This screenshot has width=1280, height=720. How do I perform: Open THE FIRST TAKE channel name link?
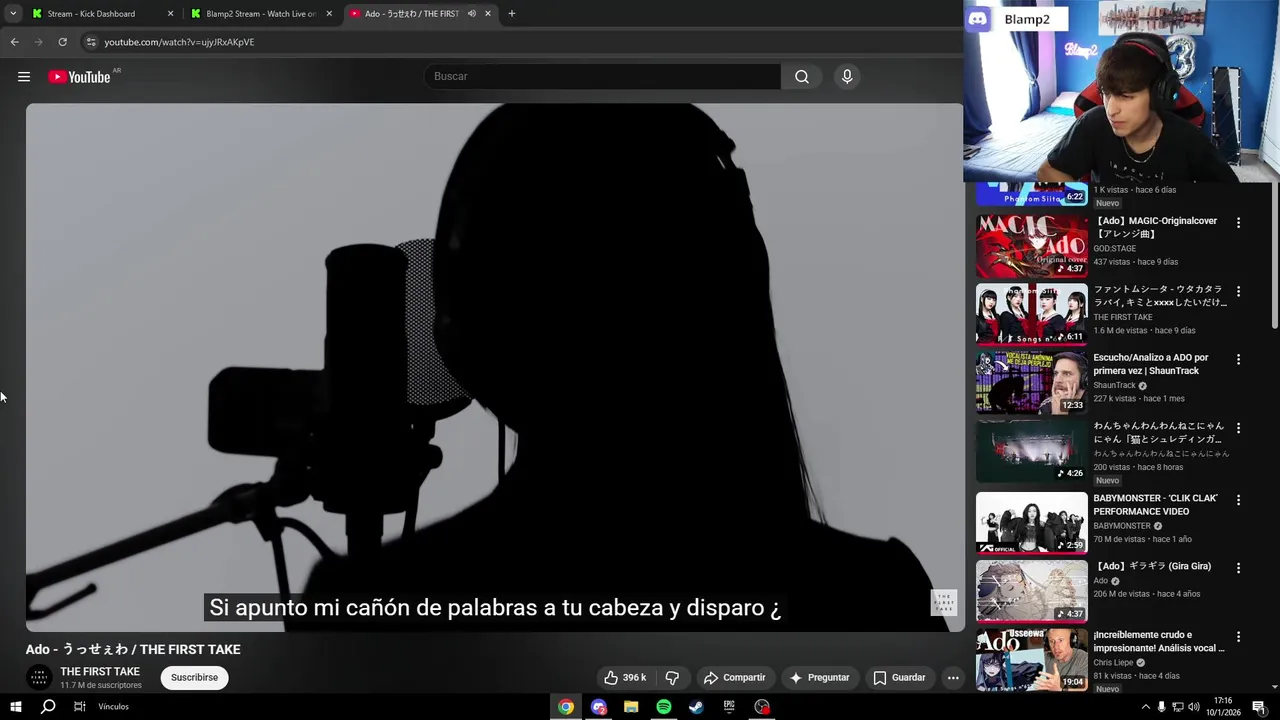point(100,672)
